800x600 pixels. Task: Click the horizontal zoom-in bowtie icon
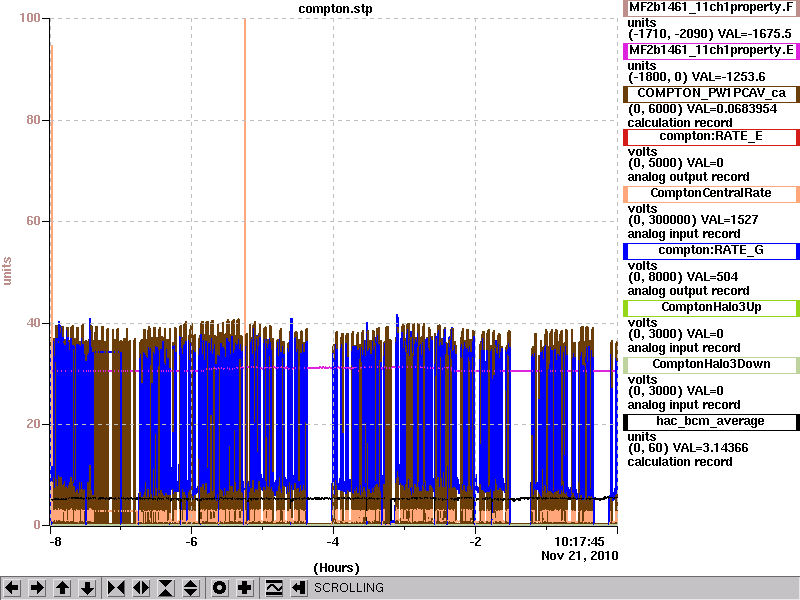(116, 588)
